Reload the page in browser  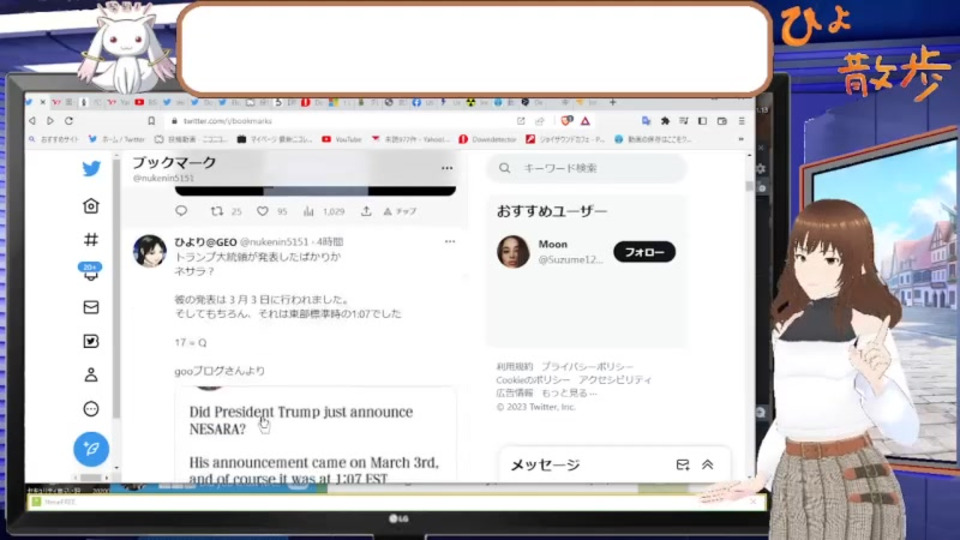click(x=69, y=121)
